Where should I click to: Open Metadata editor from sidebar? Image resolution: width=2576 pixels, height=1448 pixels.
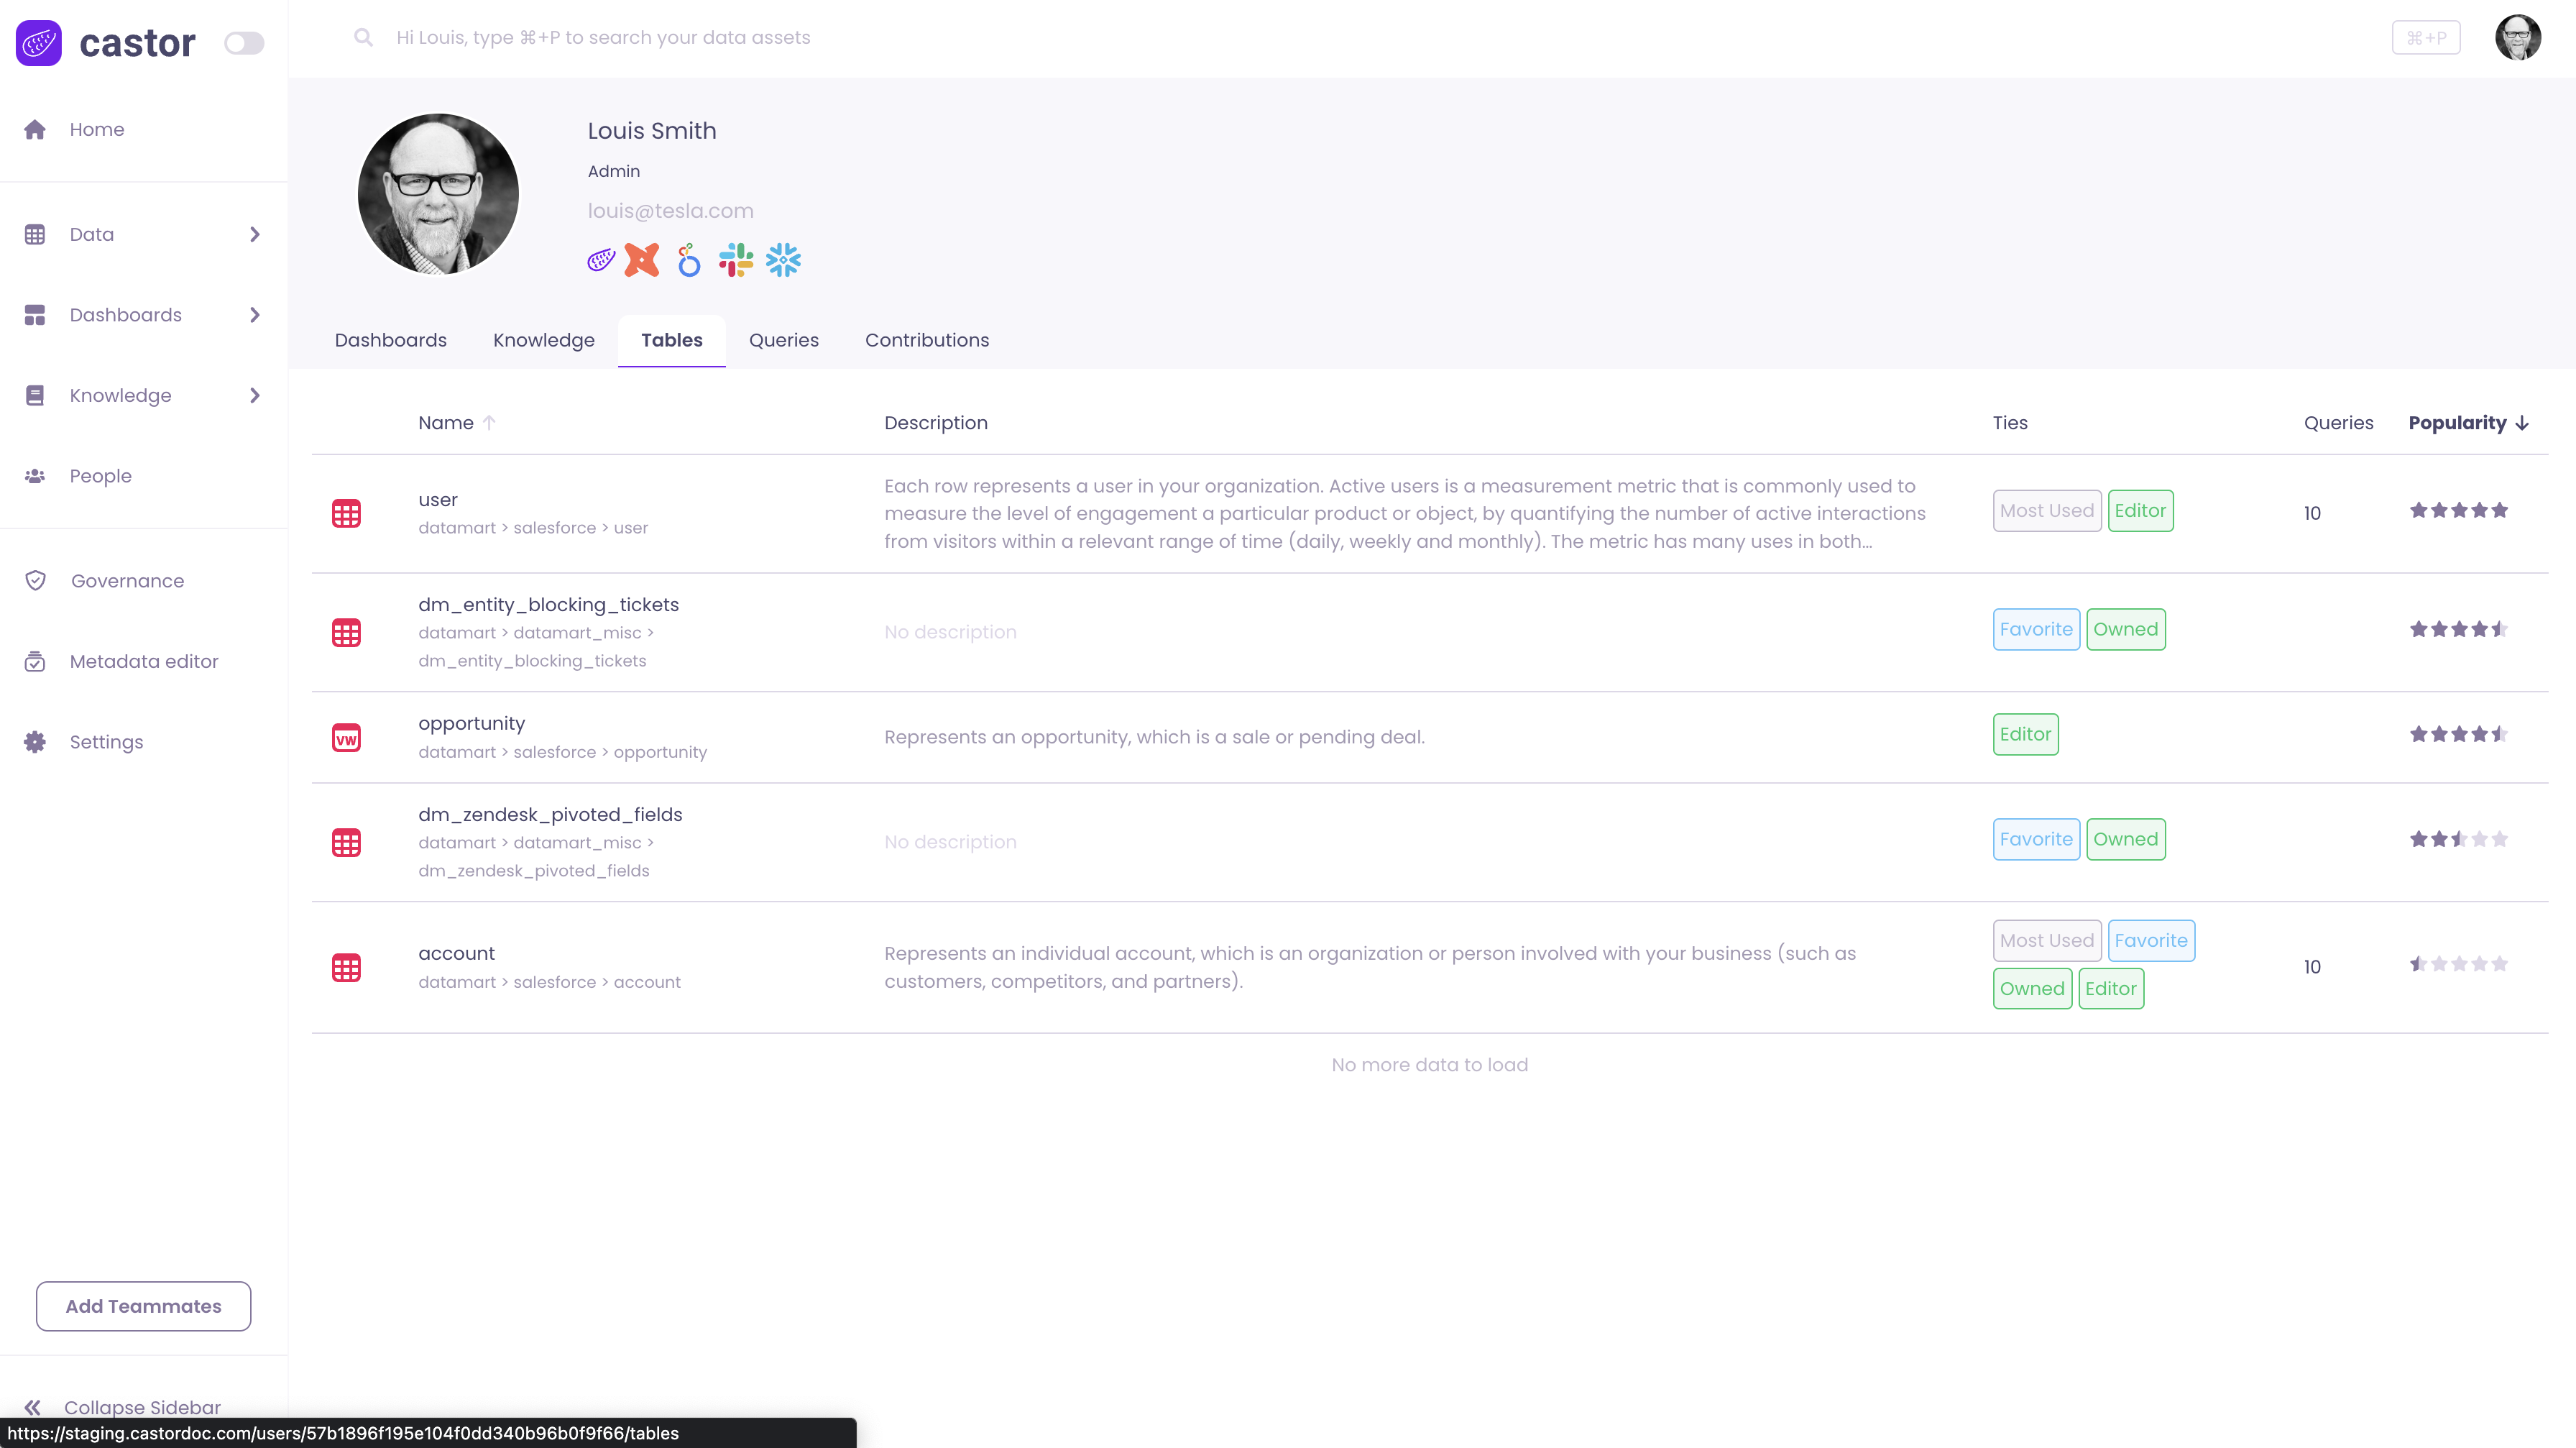[x=143, y=661]
